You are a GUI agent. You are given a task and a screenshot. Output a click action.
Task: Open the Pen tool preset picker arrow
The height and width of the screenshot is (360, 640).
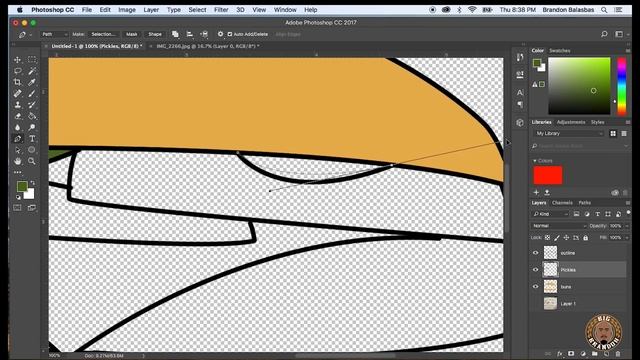point(30,35)
